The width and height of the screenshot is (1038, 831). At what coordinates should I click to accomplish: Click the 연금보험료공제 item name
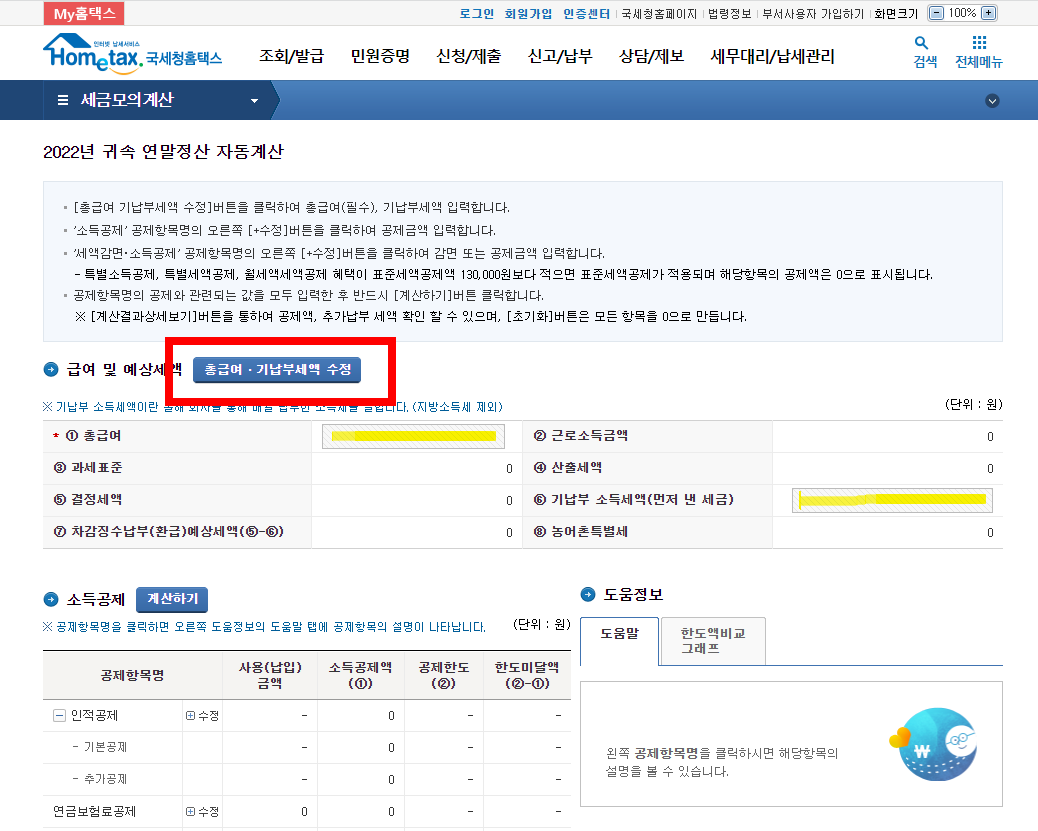click(94, 811)
